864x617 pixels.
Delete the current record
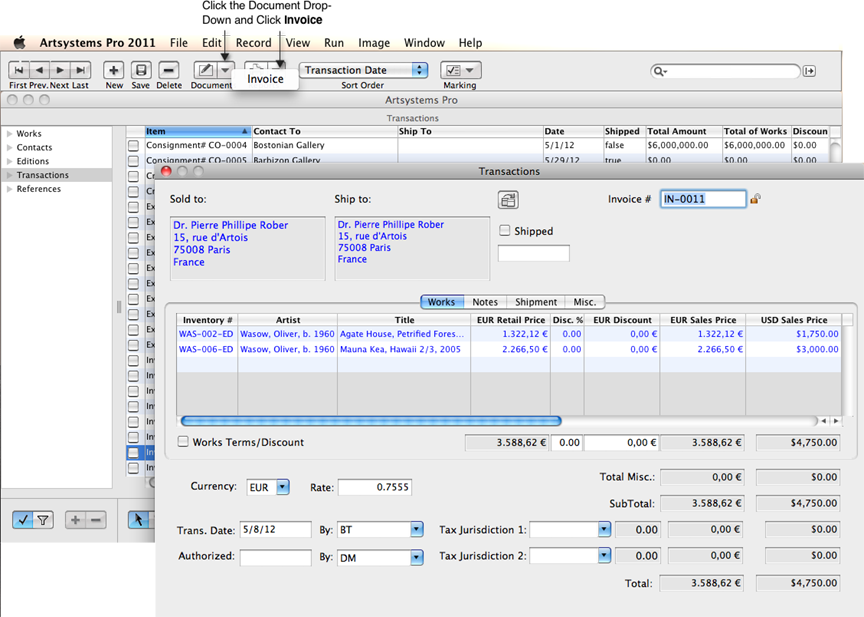(169, 71)
